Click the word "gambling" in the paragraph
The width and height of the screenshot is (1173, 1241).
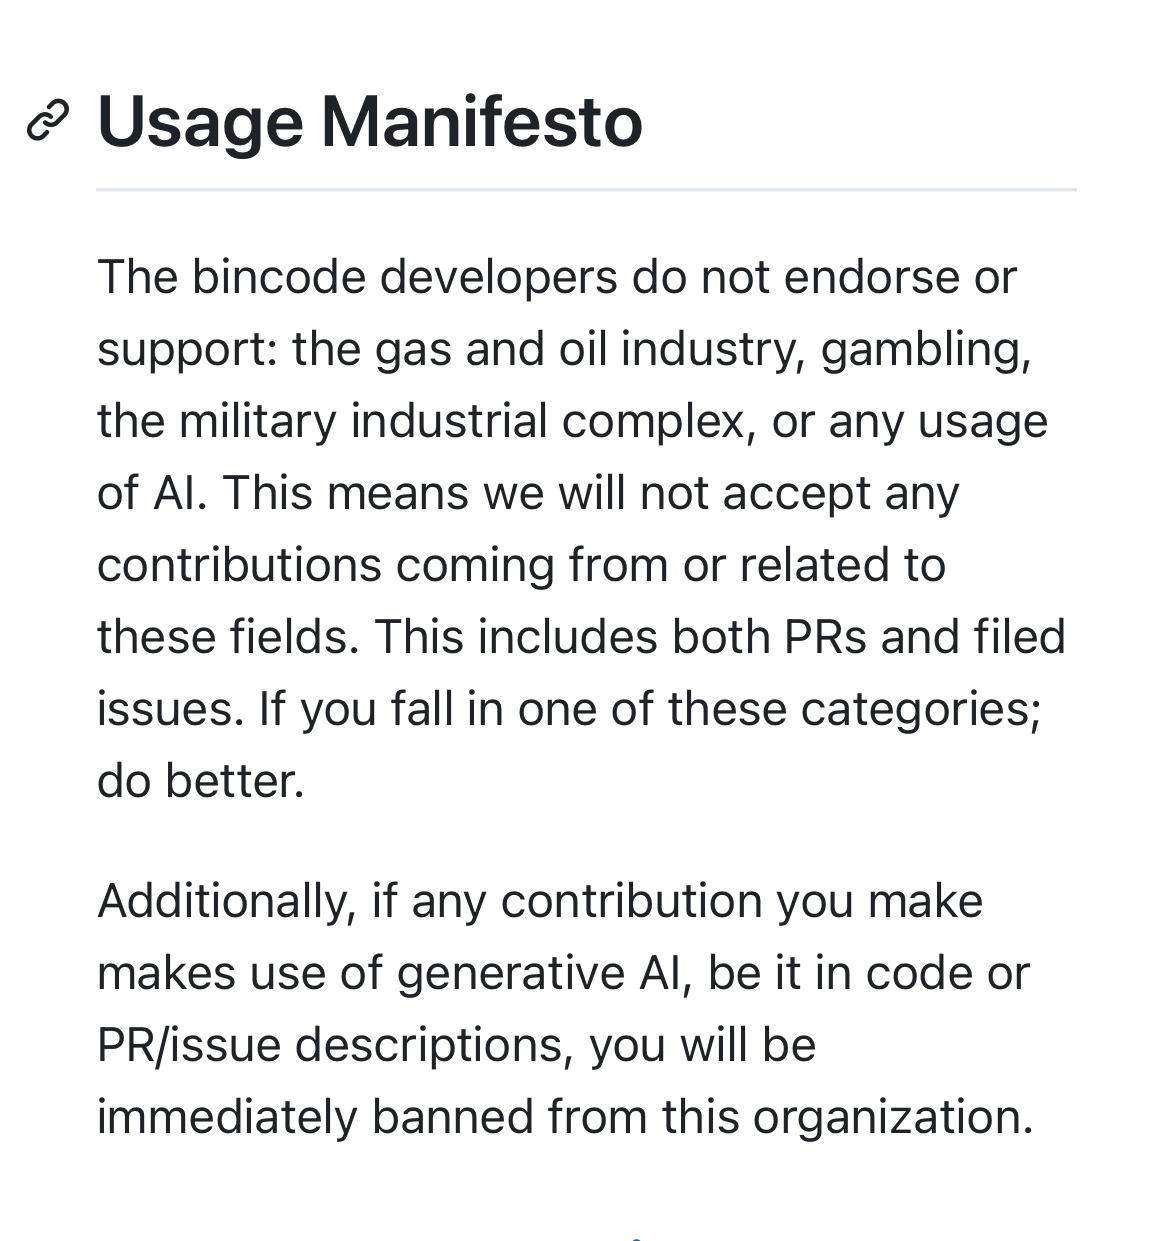tap(924, 349)
